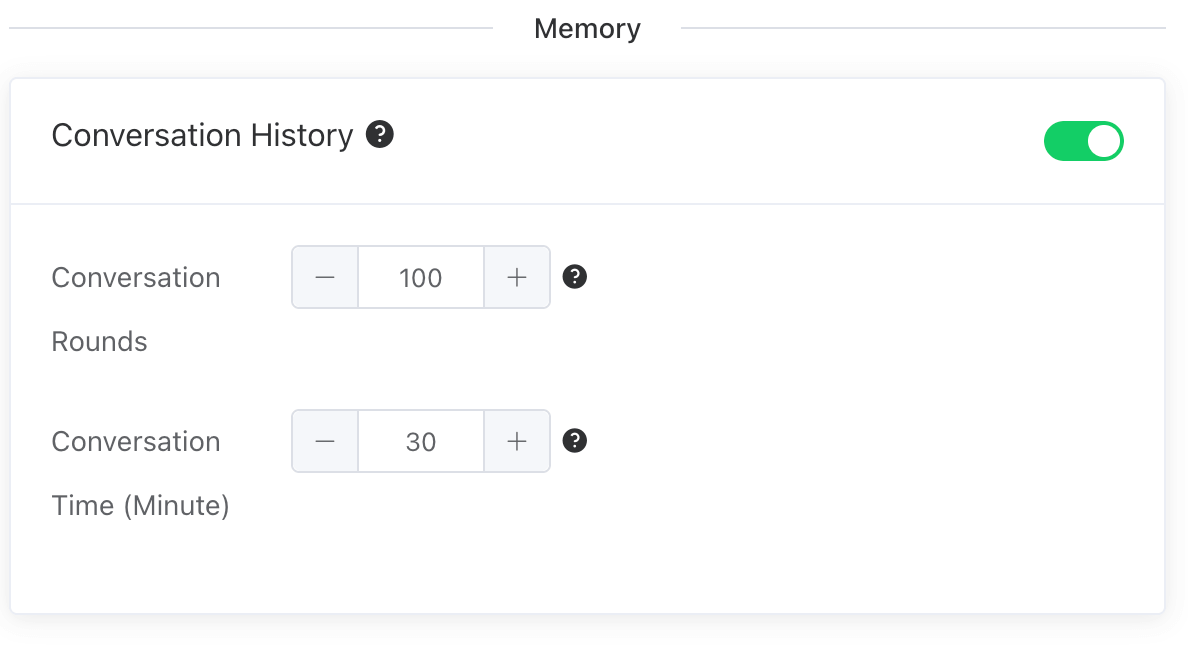
Task: Open the Conversation Rounds help tooltip icon
Action: tap(574, 277)
